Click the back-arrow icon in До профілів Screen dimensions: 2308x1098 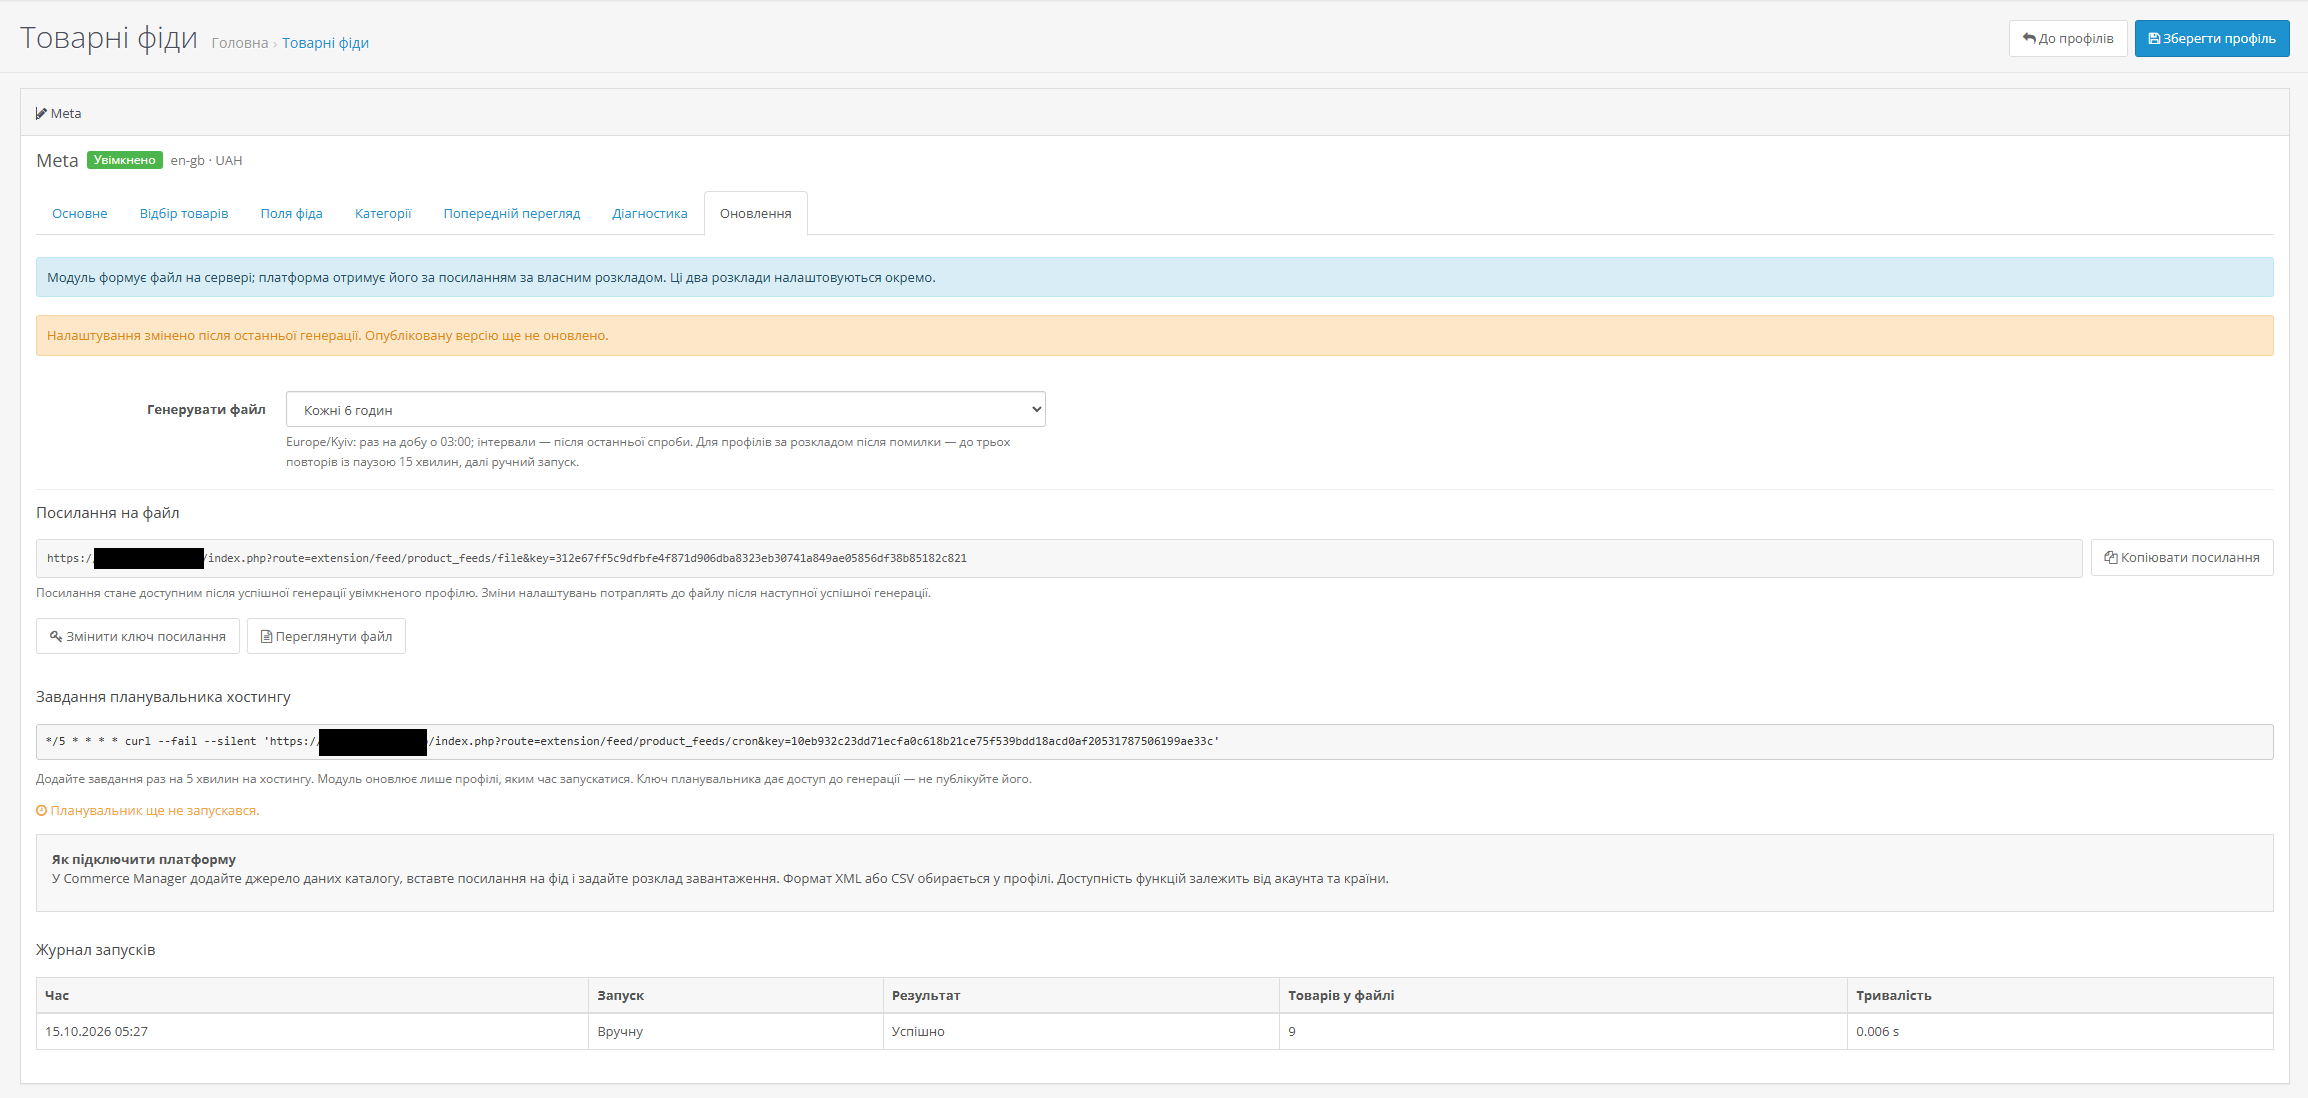coord(2029,39)
